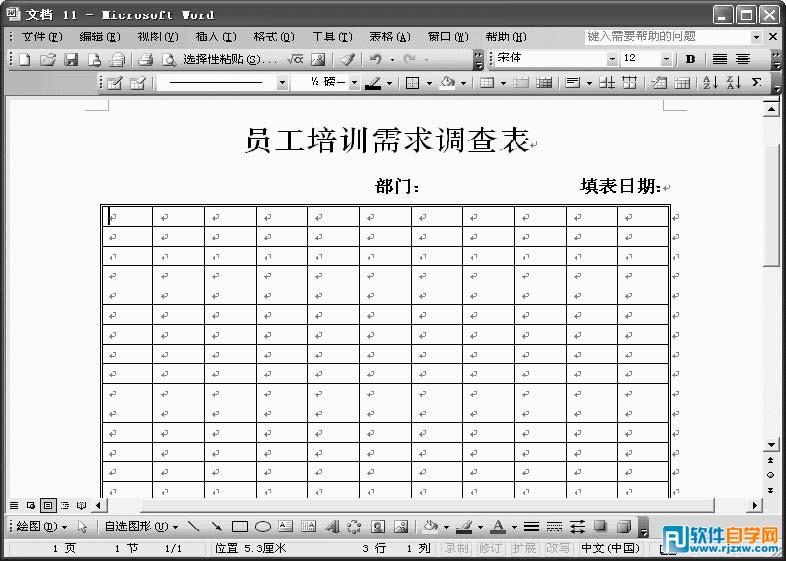Image resolution: width=786 pixels, height=561 pixels.
Task: Click the 选择性粘贴(S)... button
Action: pos(230,60)
